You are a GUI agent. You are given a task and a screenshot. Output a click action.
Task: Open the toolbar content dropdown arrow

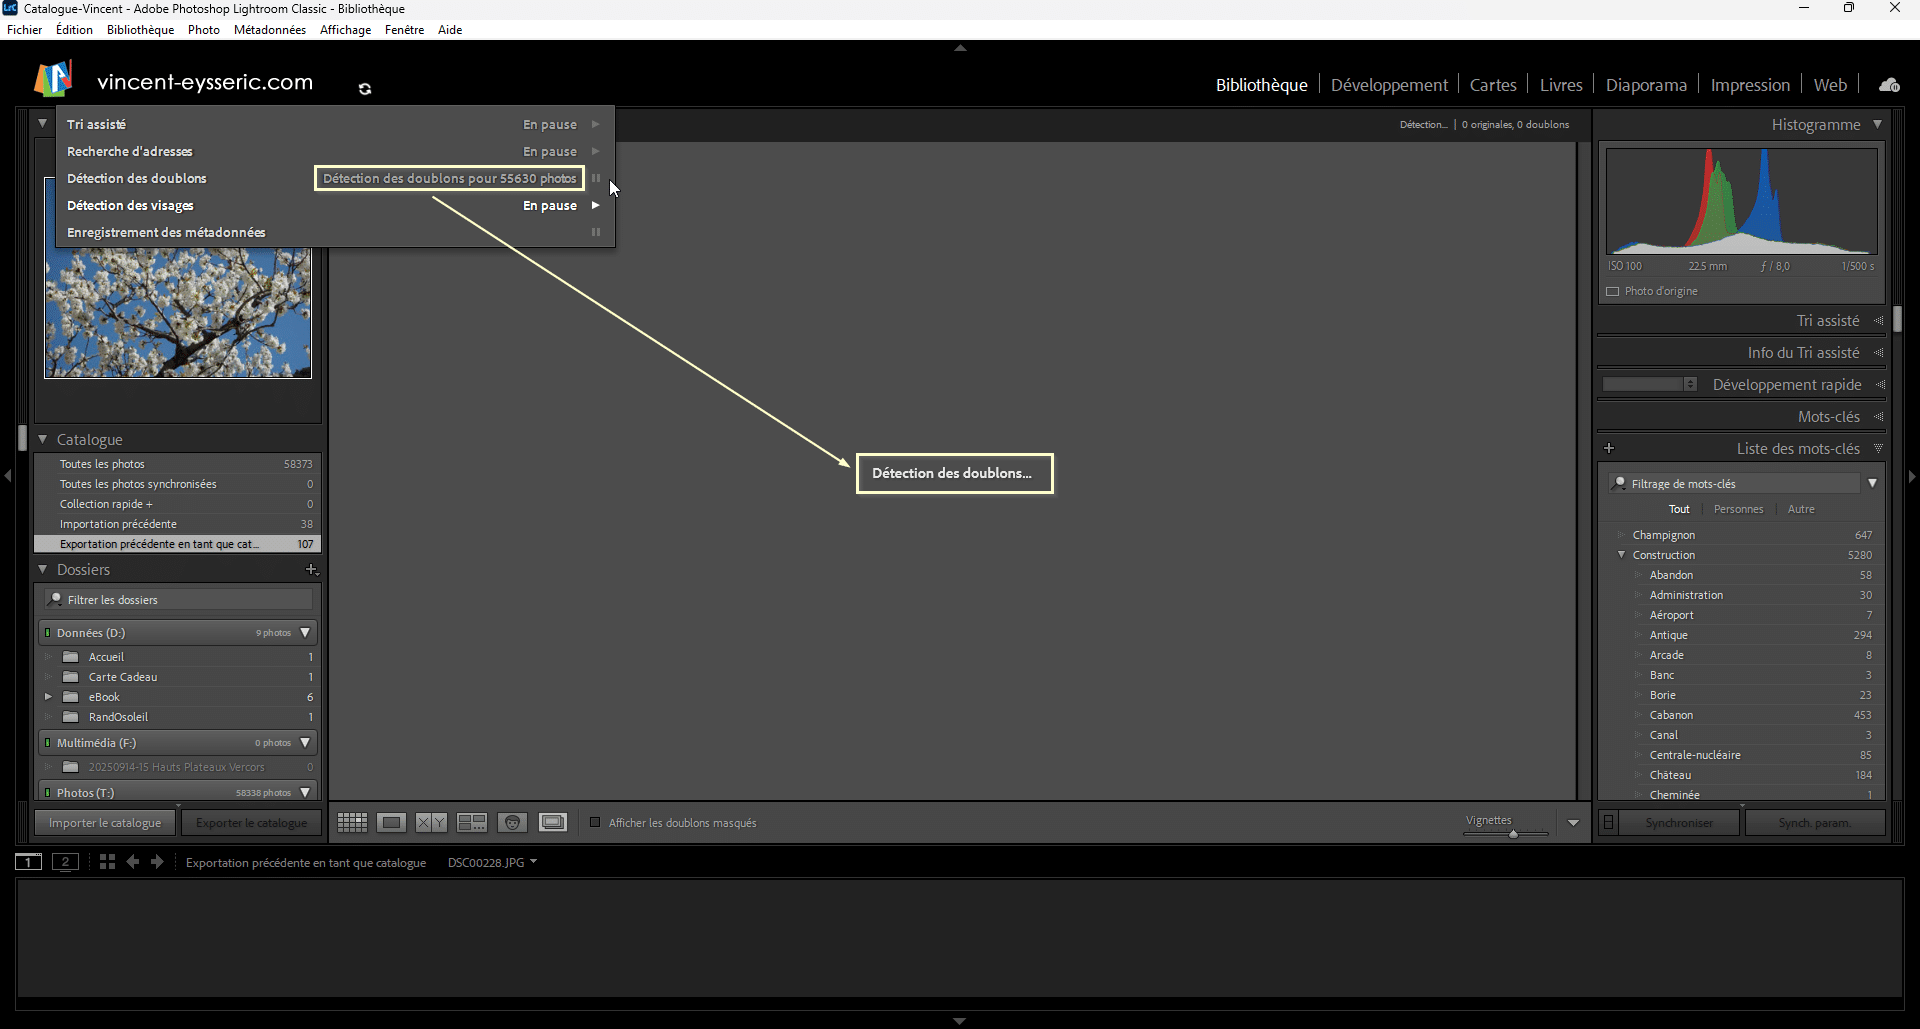(x=1573, y=823)
